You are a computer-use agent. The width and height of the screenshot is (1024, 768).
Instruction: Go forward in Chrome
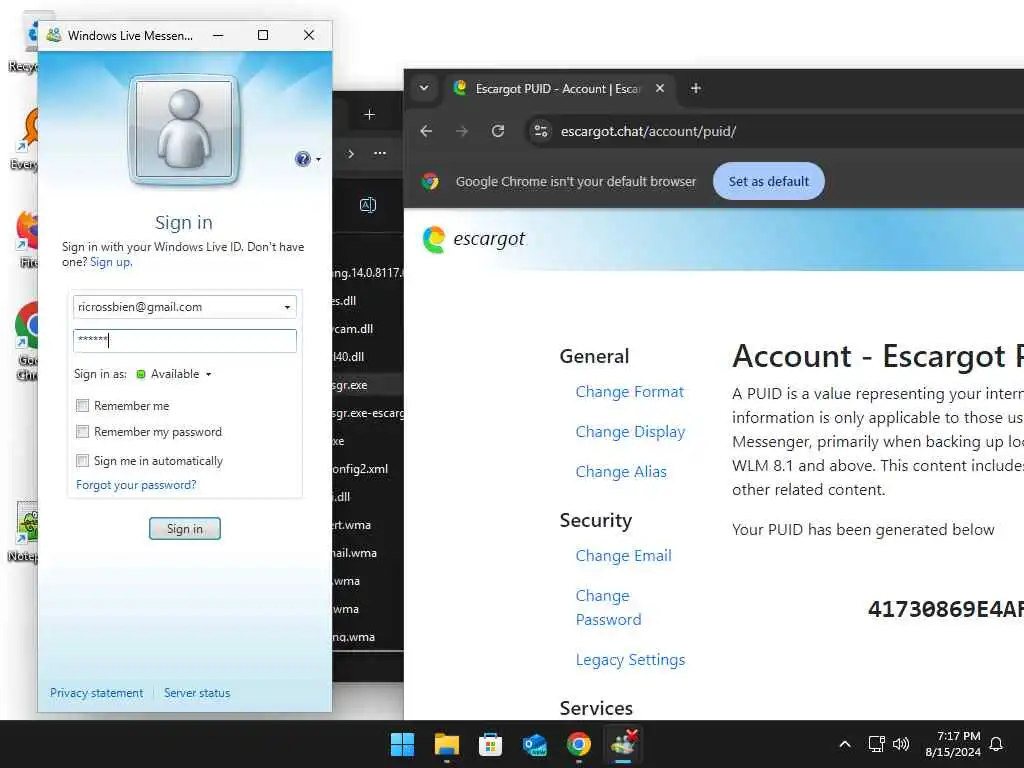[x=462, y=131]
